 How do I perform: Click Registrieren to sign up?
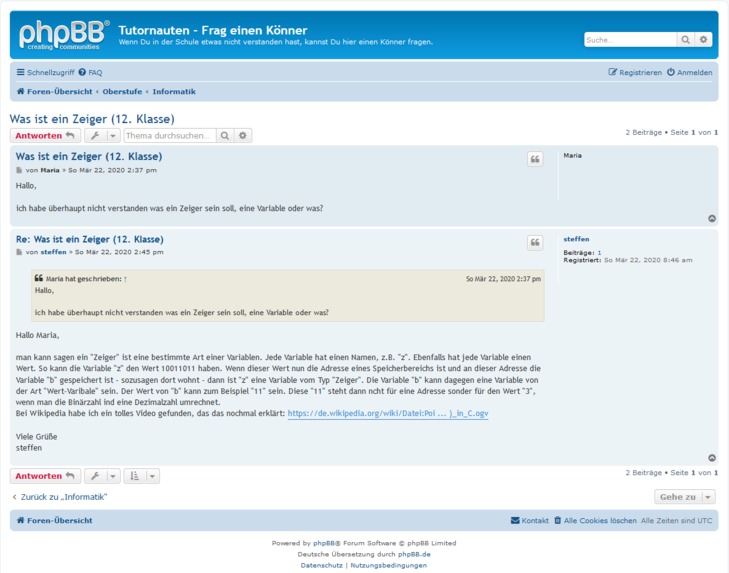point(635,73)
